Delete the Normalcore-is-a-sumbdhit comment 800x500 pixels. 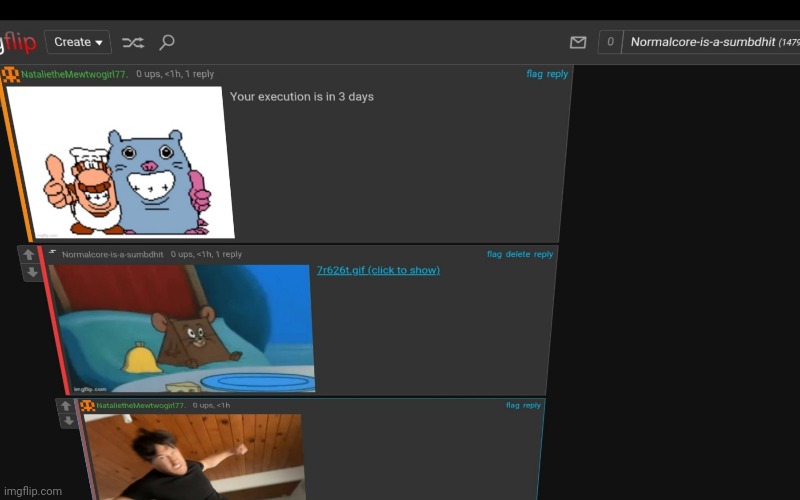point(518,254)
